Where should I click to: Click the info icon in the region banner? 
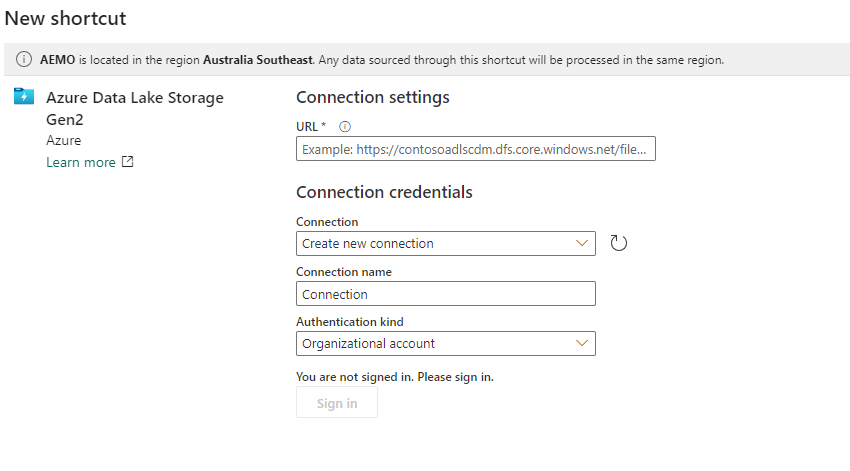pos(24,59)
